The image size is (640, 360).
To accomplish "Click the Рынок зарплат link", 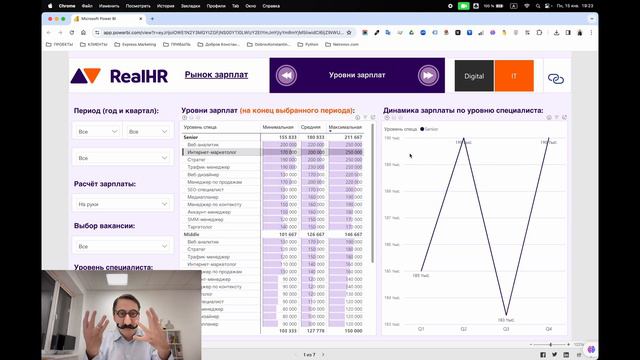I will coord(216,75).
